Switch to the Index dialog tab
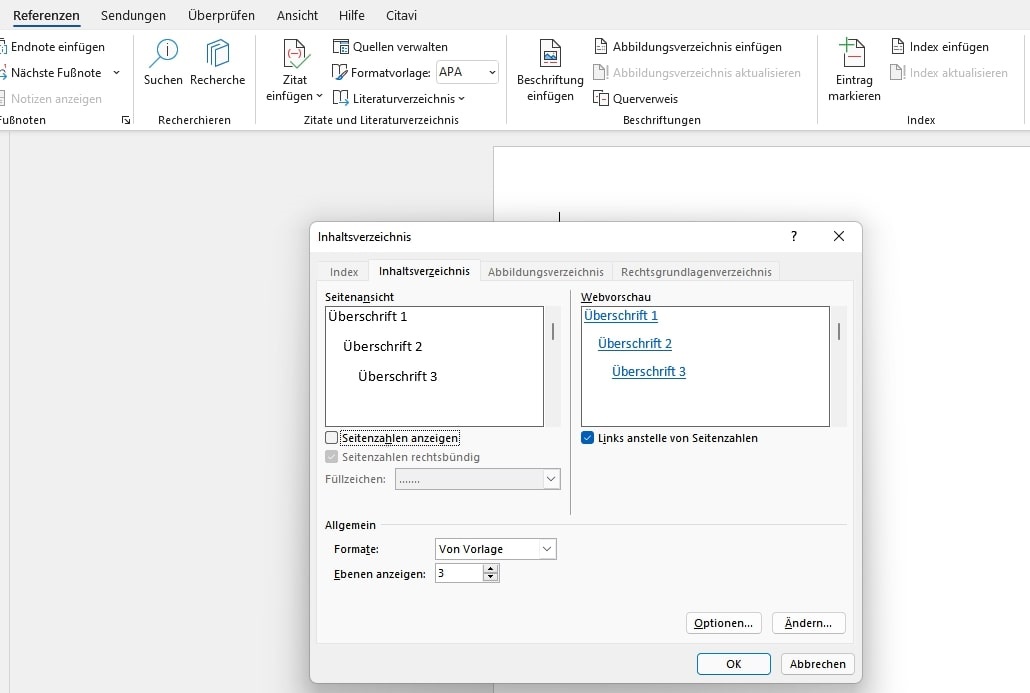This screenshot has width=1030, height=693. pyautogui.click(x=344, y=272)
